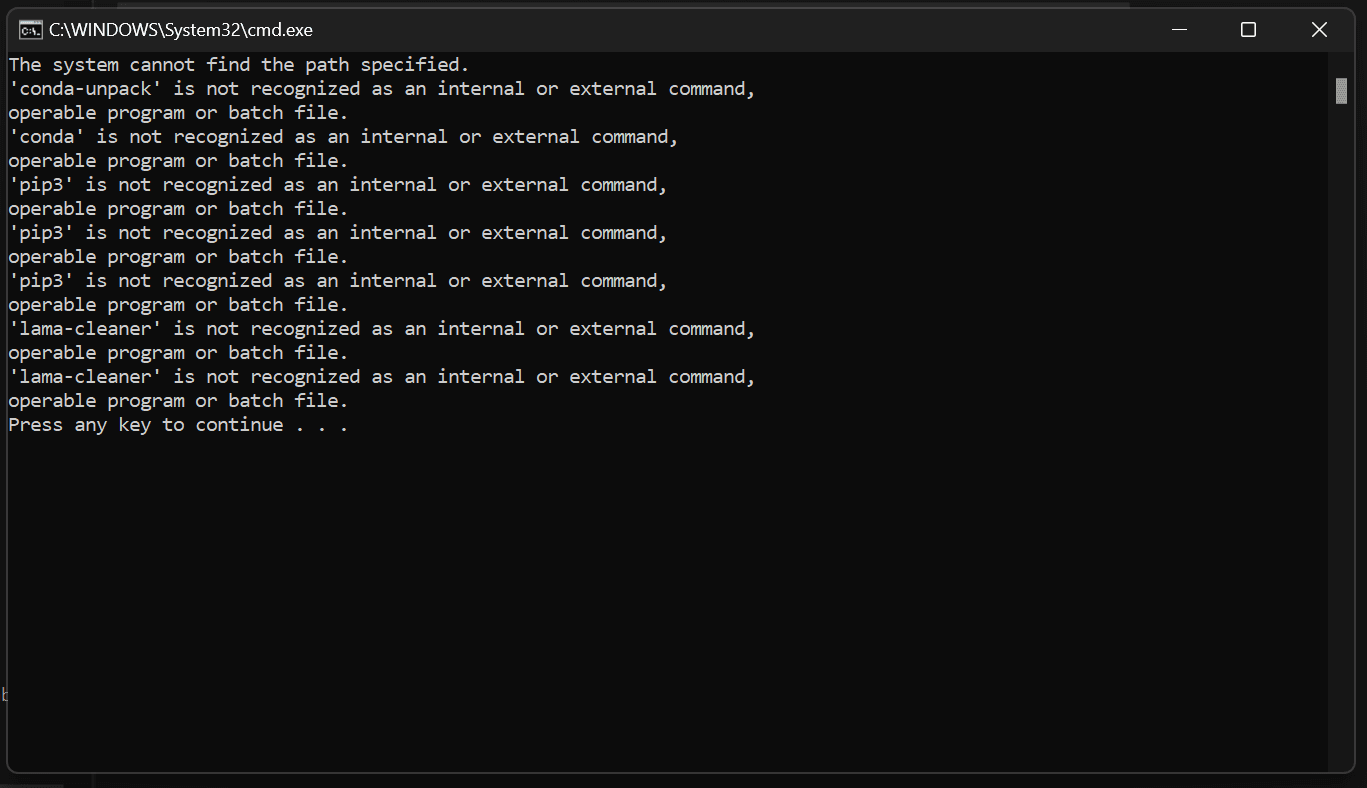The width and height of the screenshot is (1367, 788).
Task: Click 'The system cannot find the path specified.' line
Action: [239, 65]
